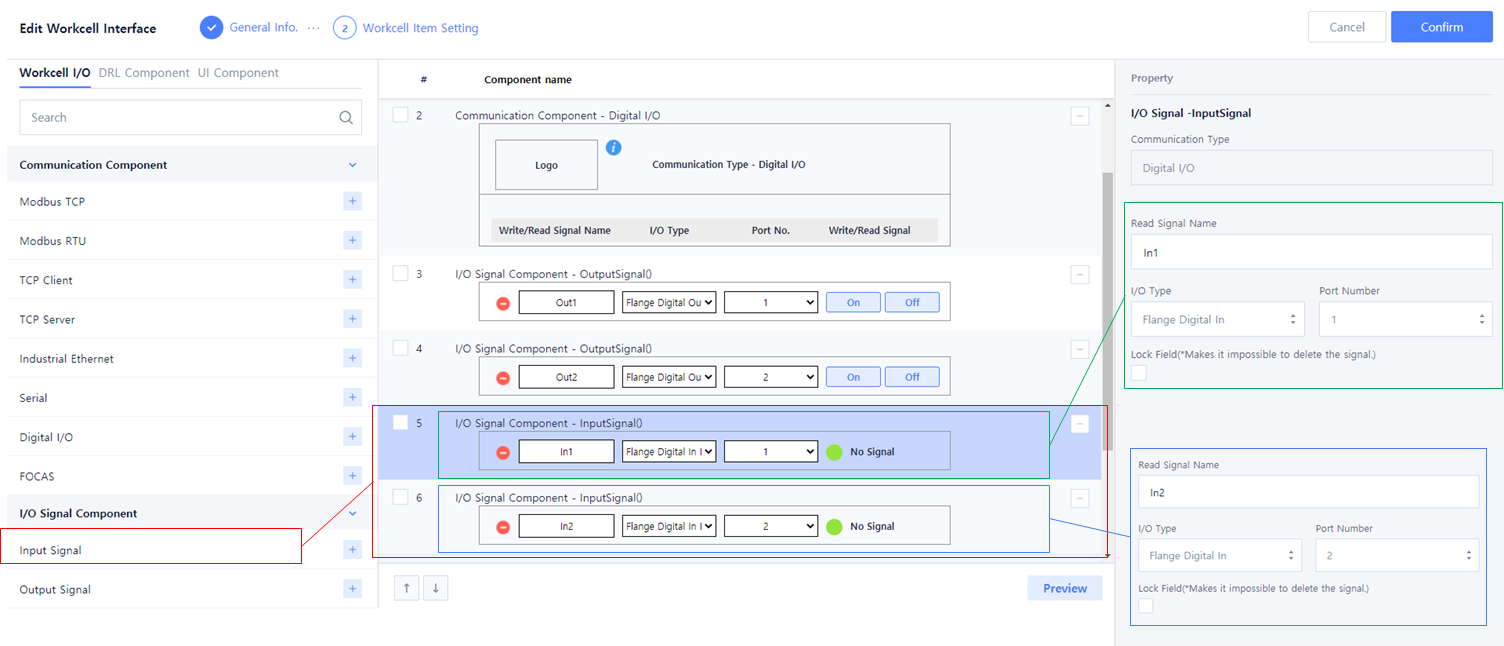Viewport: 1504px width, 646px height.
Task: Open the port number dropdown for In1
Action: pos(770,452)
